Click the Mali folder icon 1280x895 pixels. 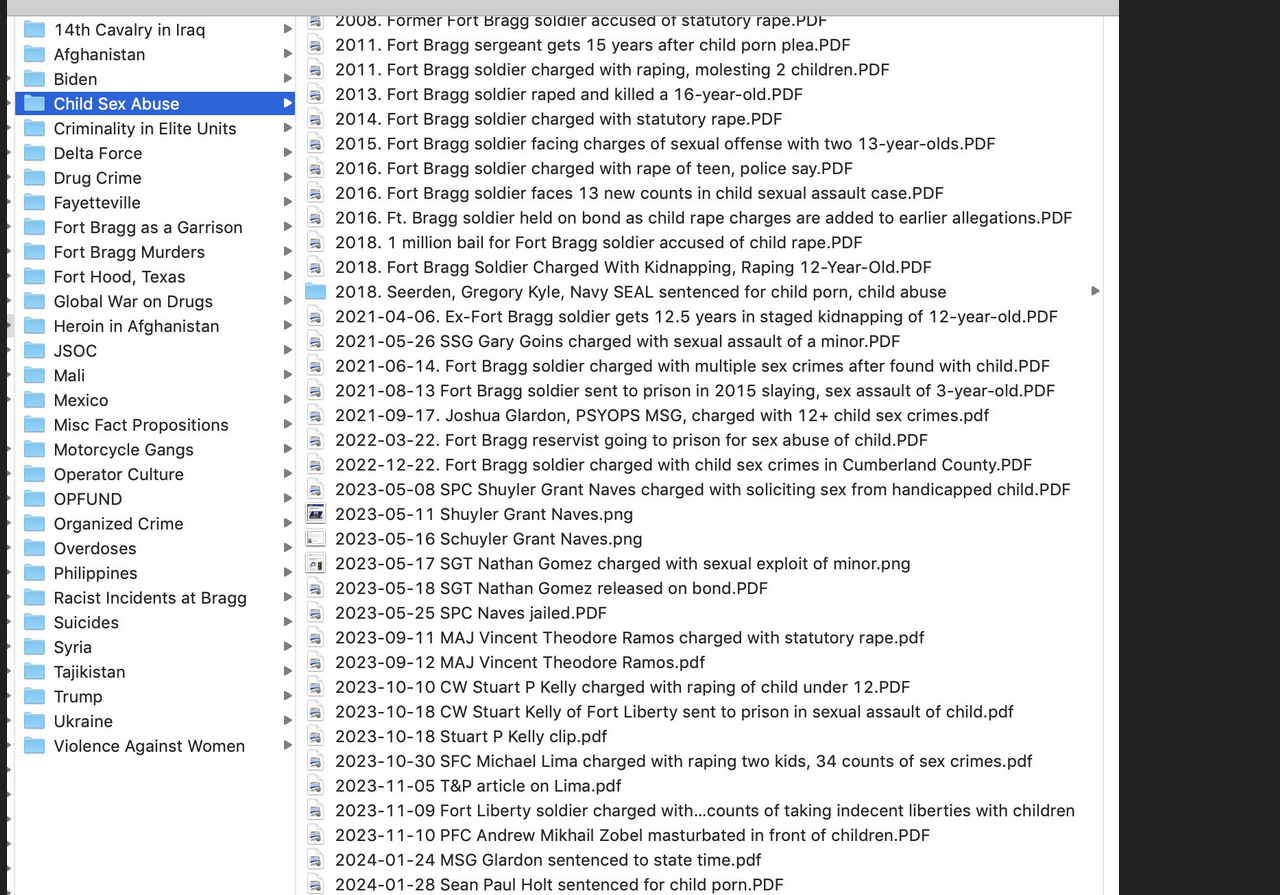35,375
